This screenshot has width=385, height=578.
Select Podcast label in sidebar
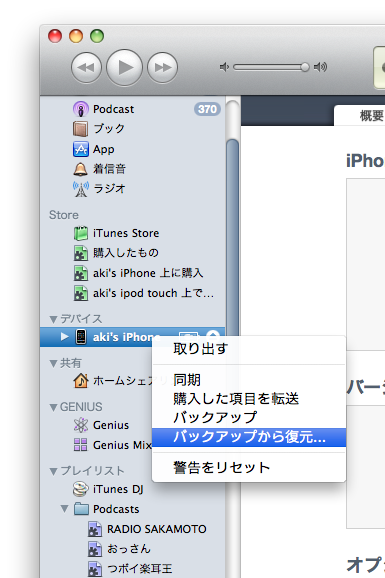(114, 109)
